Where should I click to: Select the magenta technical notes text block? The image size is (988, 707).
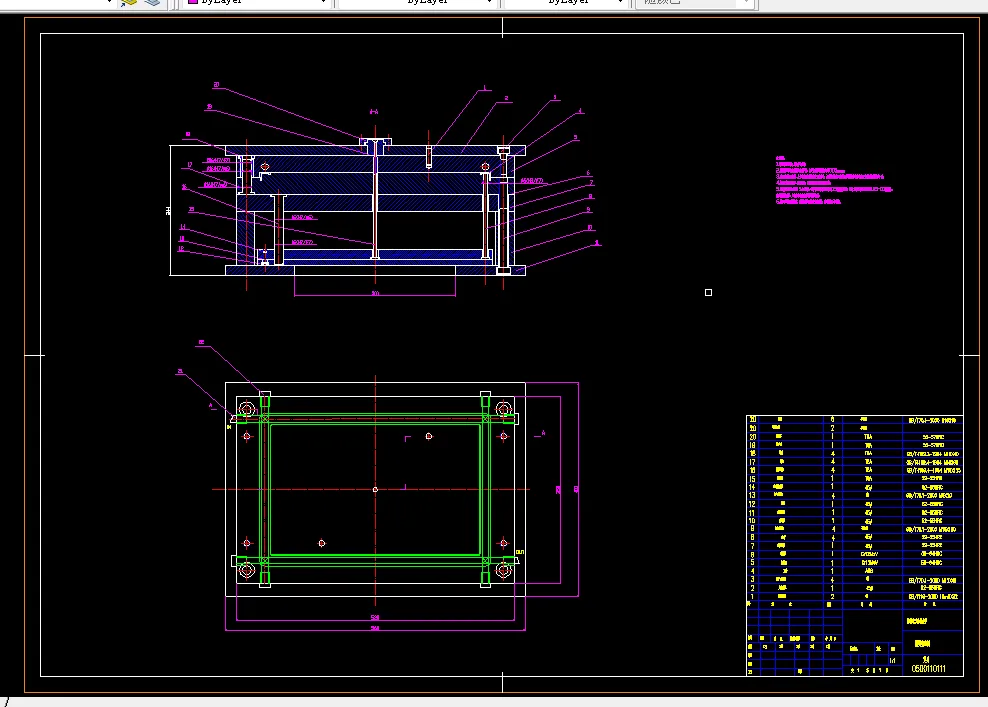point(833,180)
